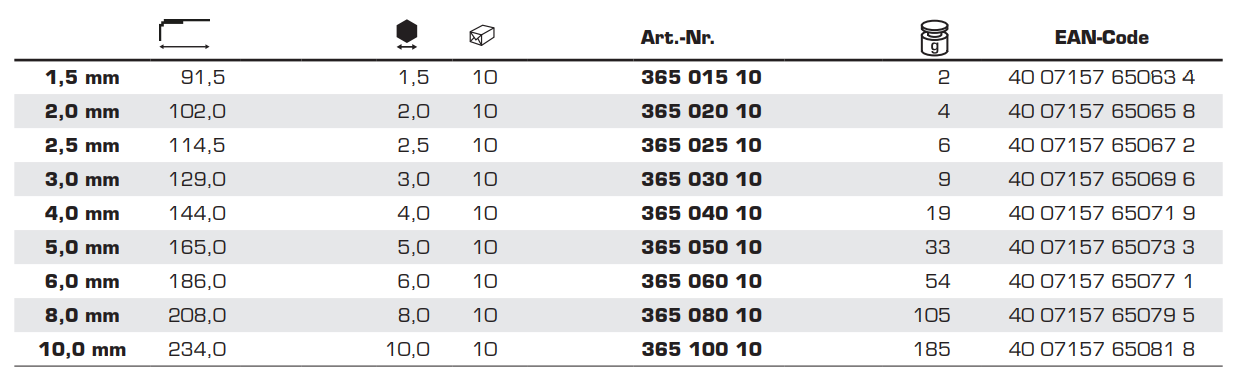Select the 1,5 mm row label

coord(83,78)
